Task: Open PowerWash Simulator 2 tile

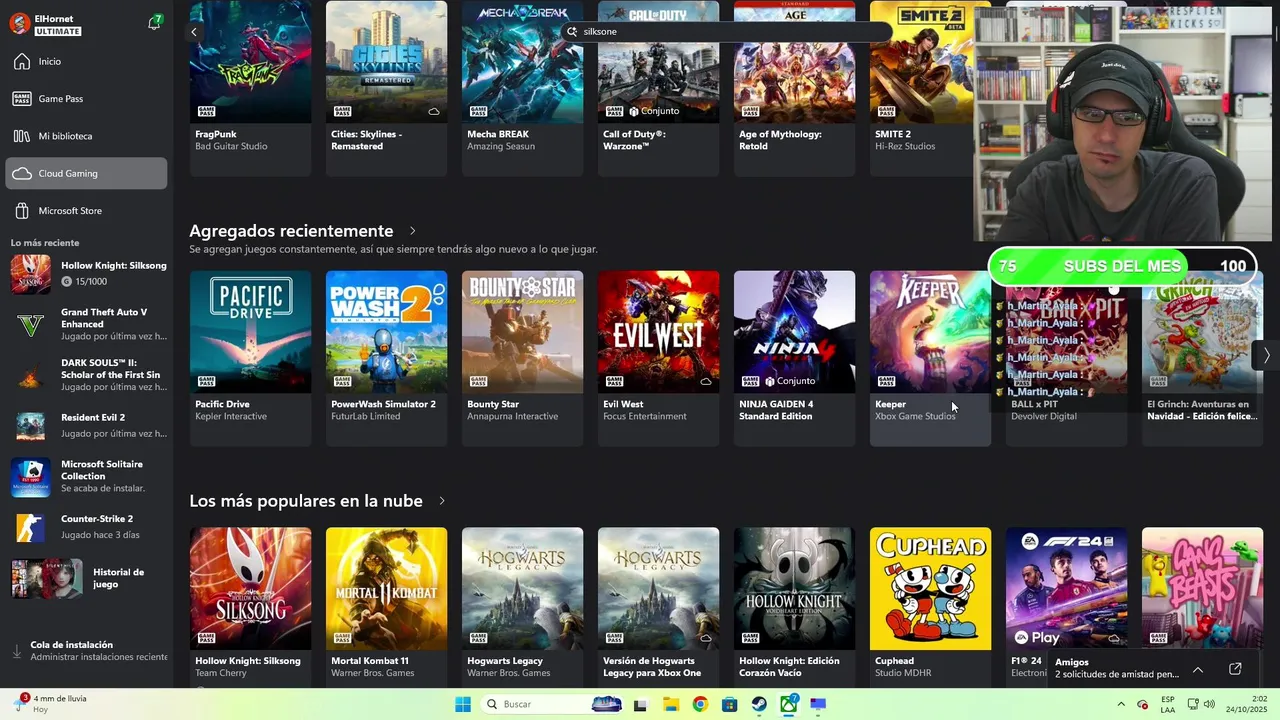Action: click(386, 358)
